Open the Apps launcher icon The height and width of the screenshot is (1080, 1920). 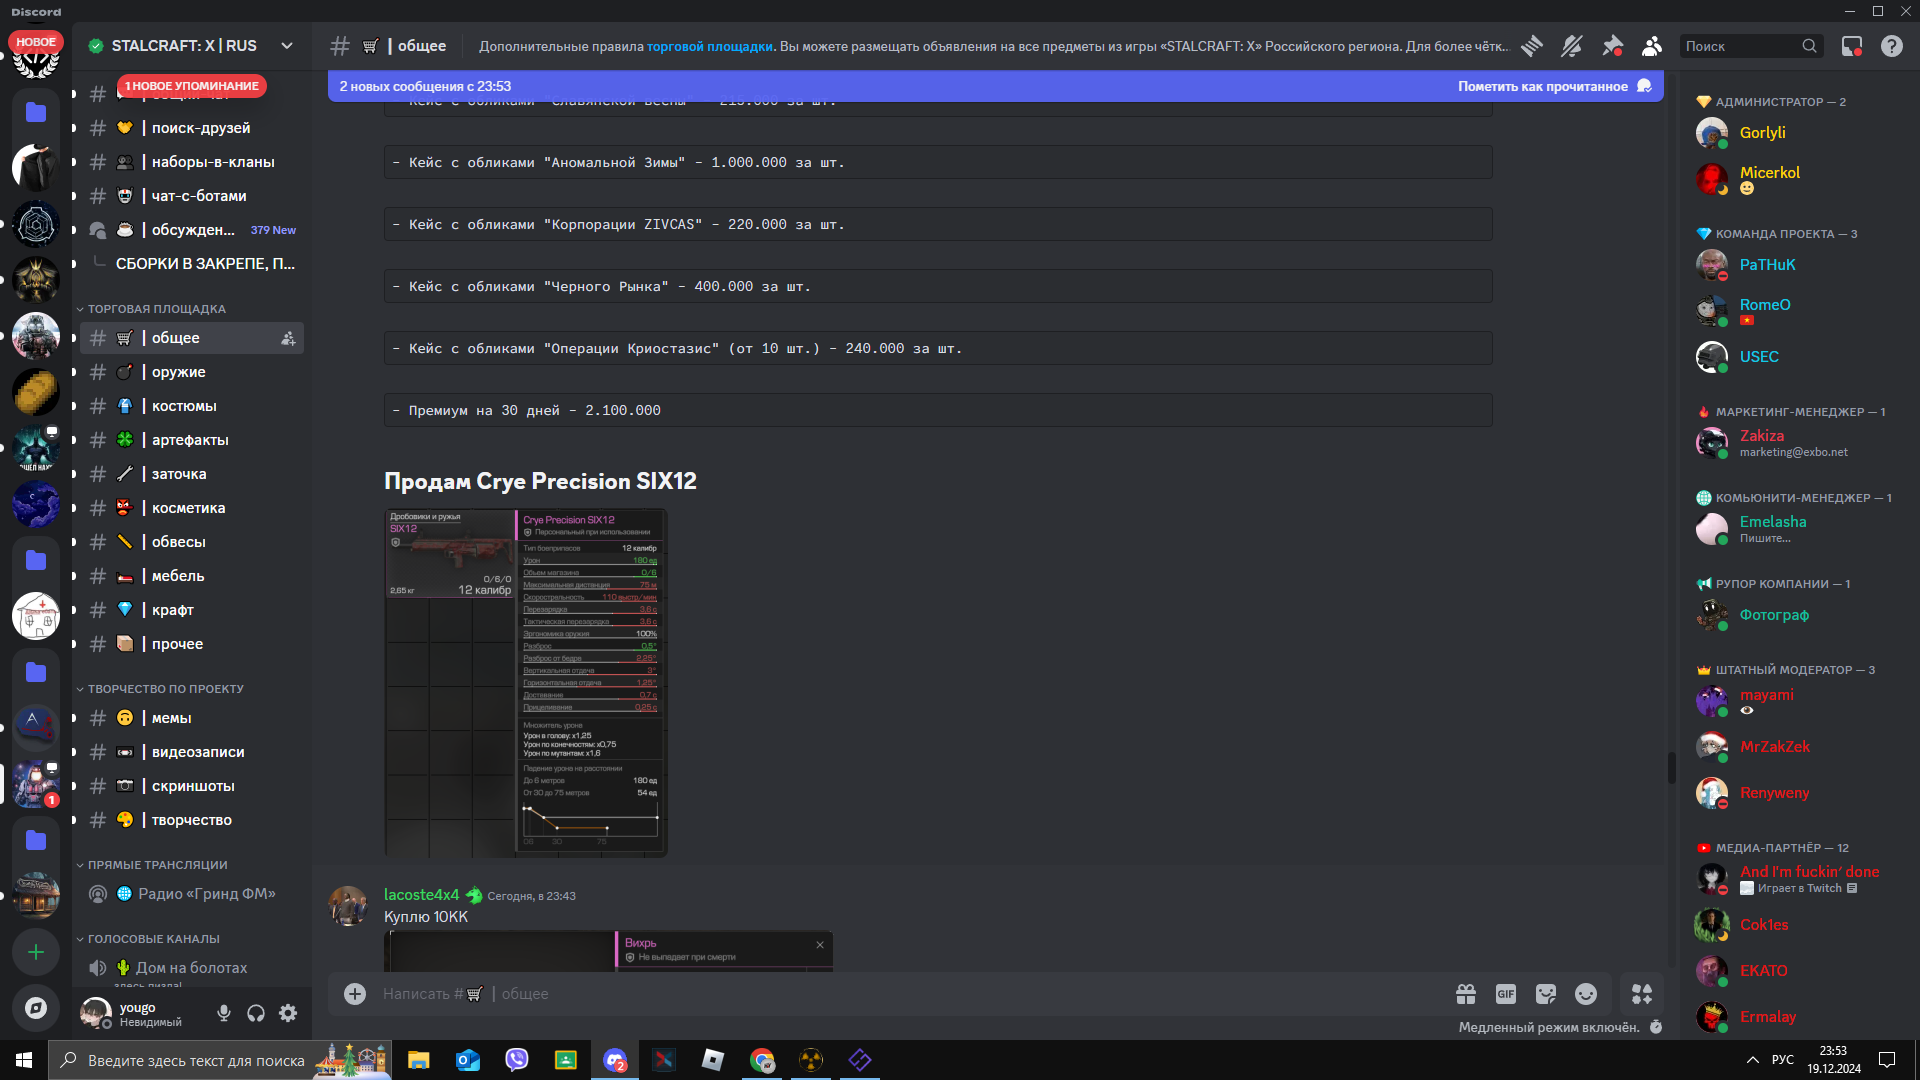pos(1642,994)
